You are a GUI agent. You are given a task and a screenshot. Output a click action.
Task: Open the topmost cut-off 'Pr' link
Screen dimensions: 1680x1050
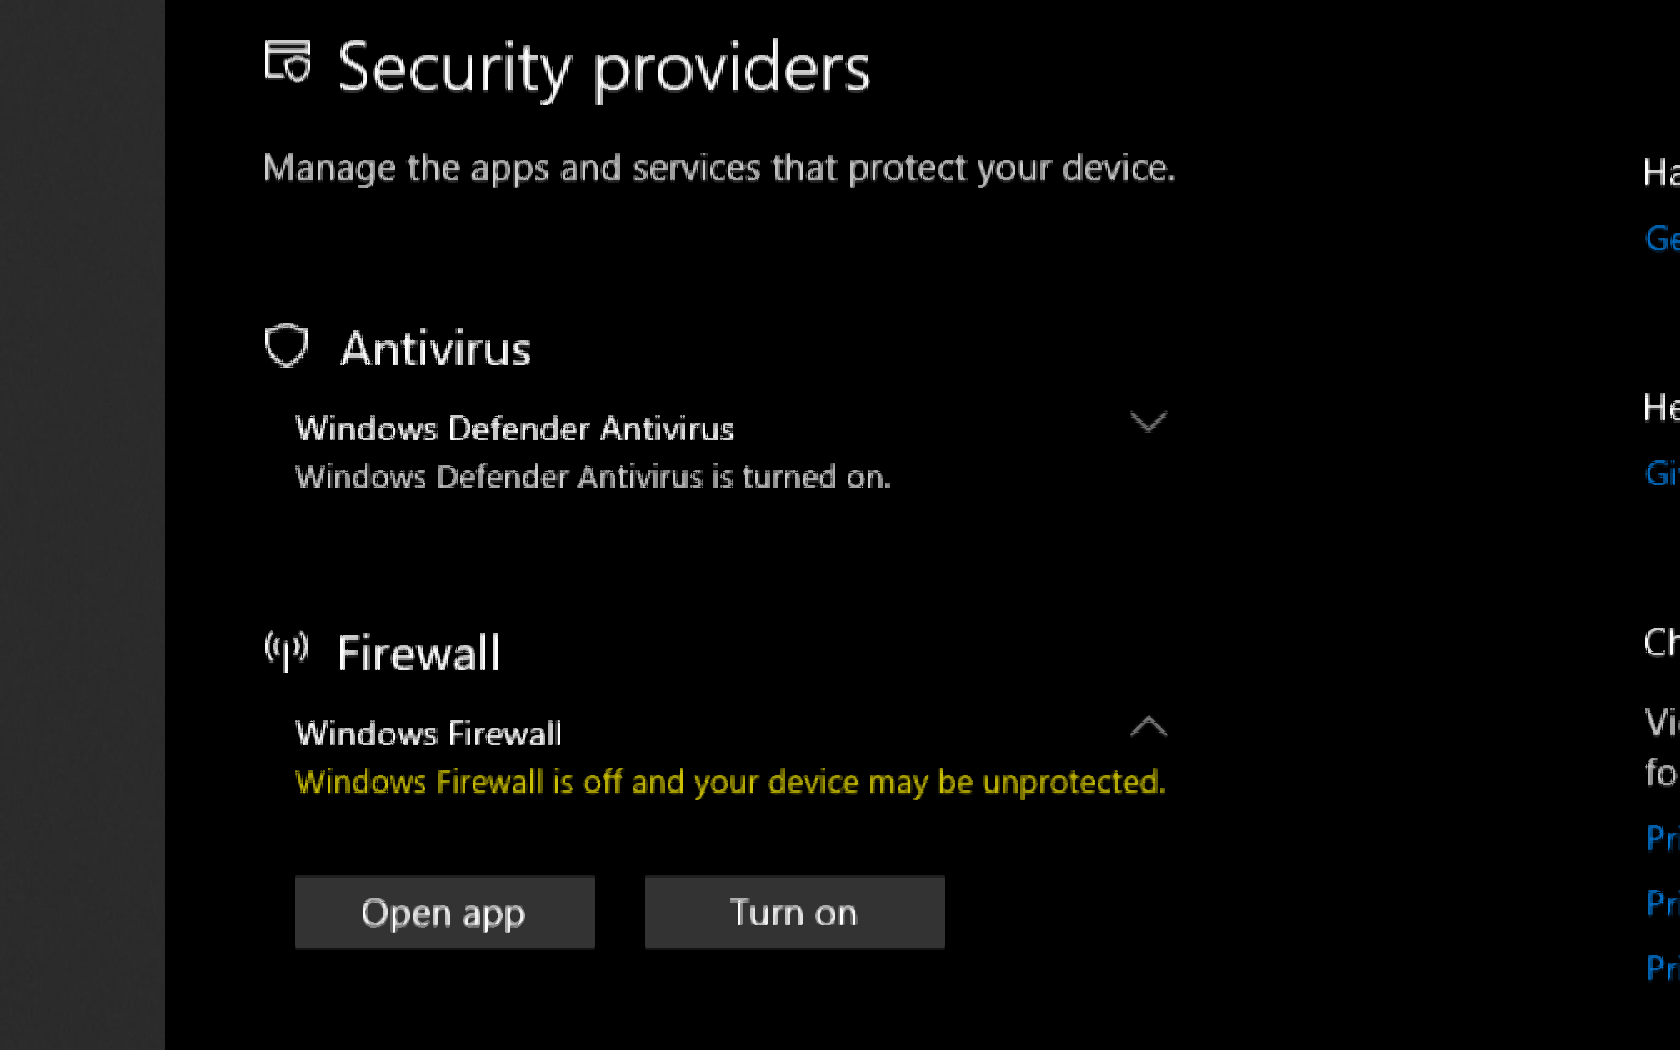(x=1662, y=838)
